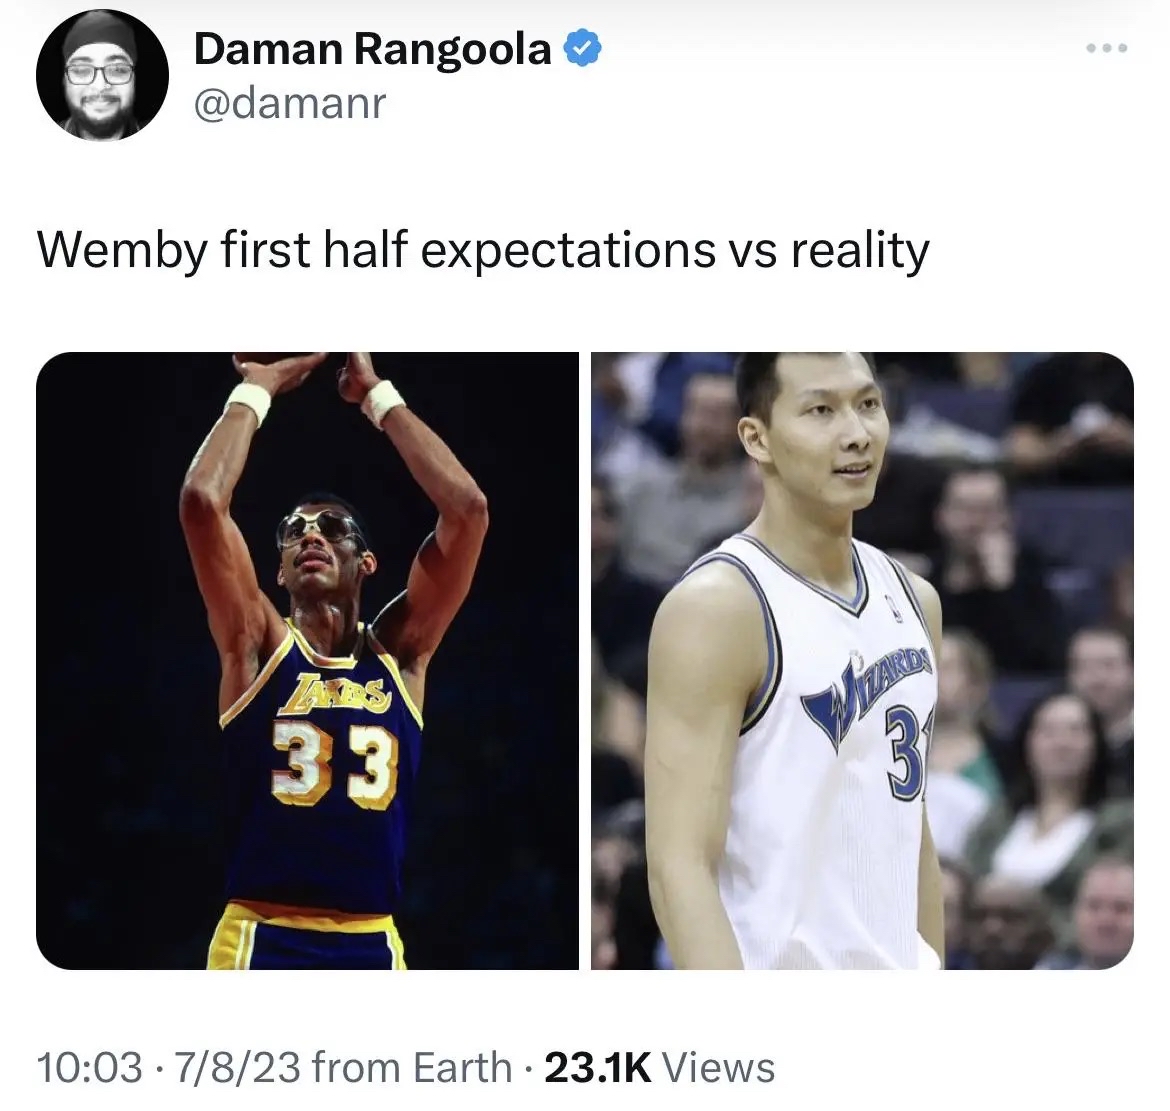The image size is (1170, 1111).
Task: Click the "Wemby first half" tweet text
Action: pyautogui.click(x=222, y=250)
